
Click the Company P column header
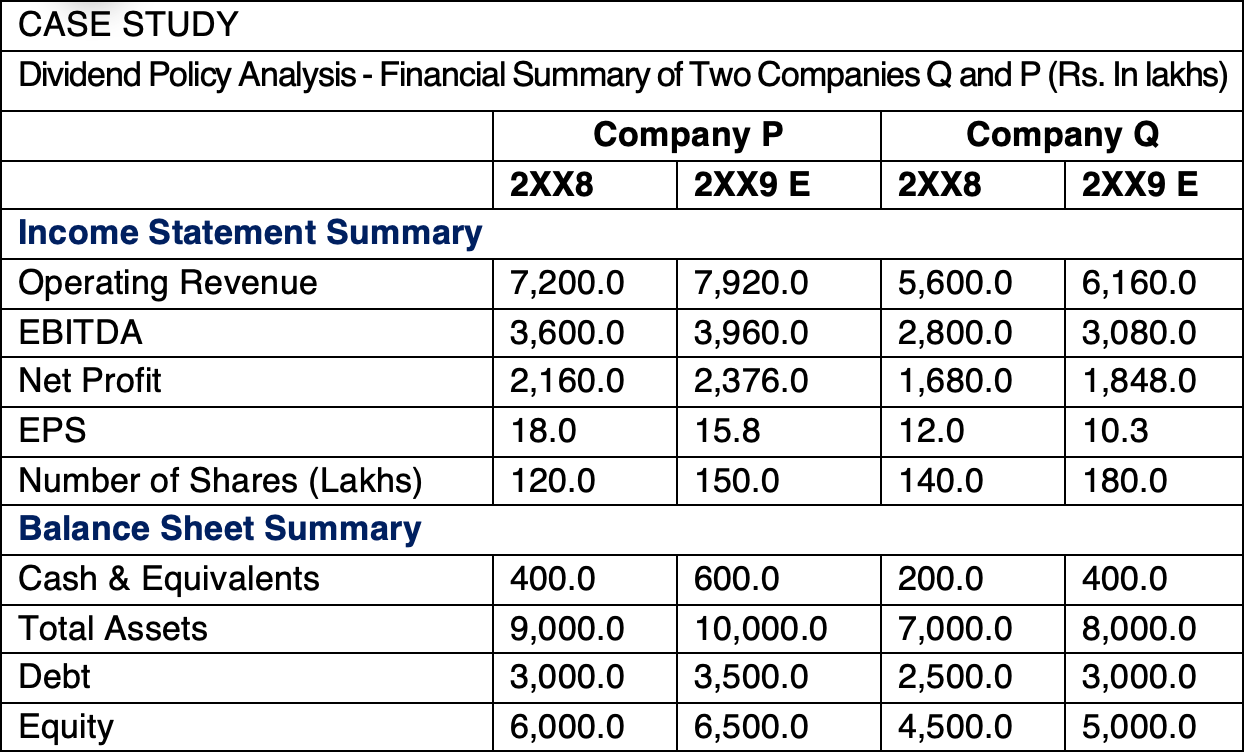point(687,135)
